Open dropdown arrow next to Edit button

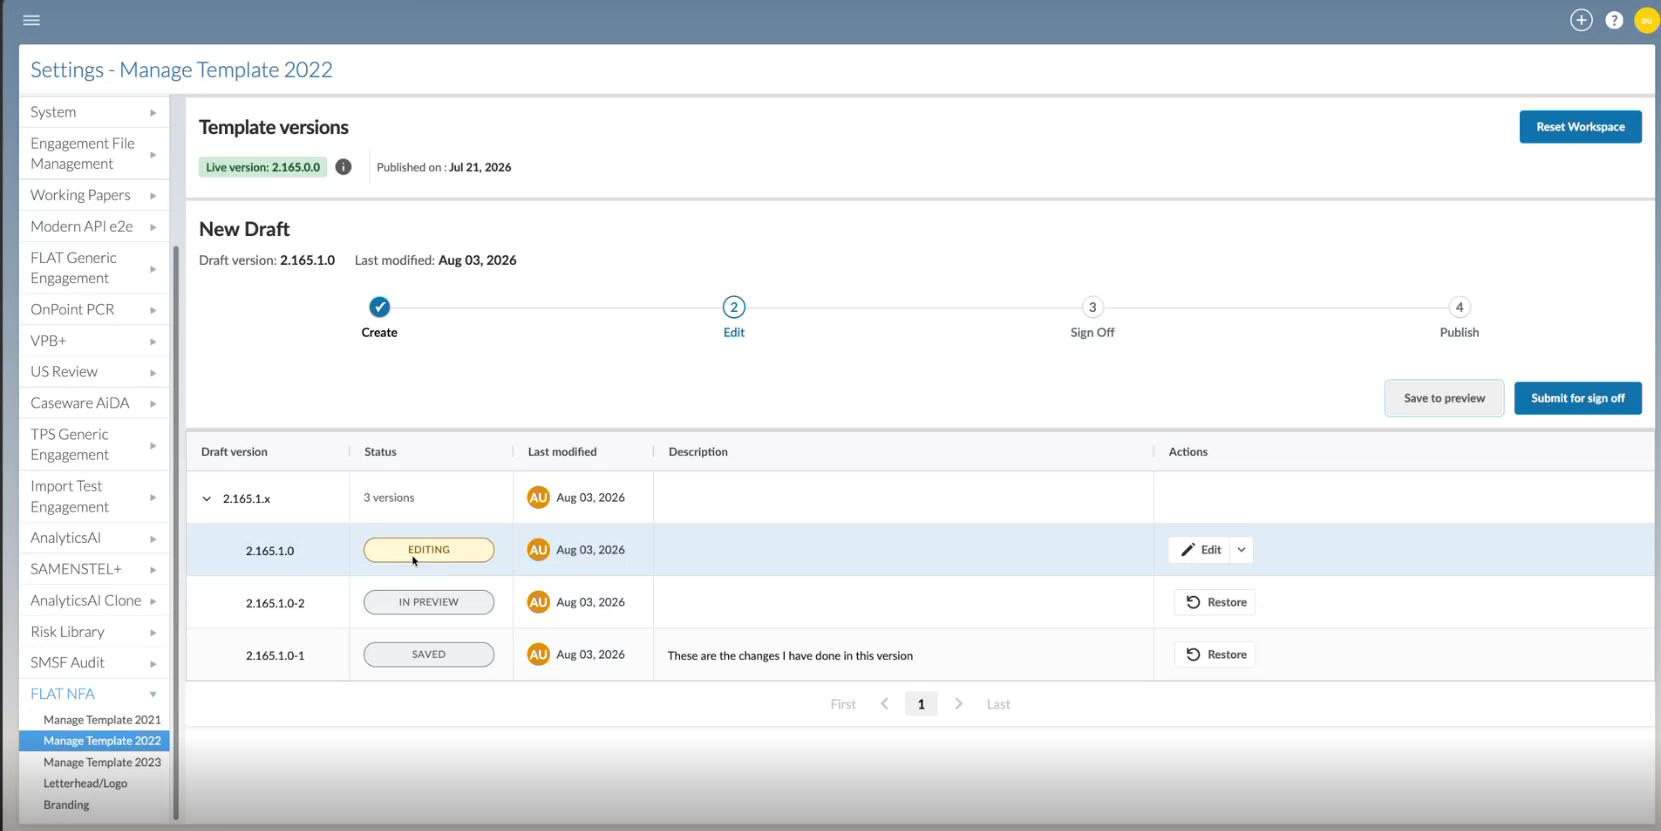click(1241, 550)
